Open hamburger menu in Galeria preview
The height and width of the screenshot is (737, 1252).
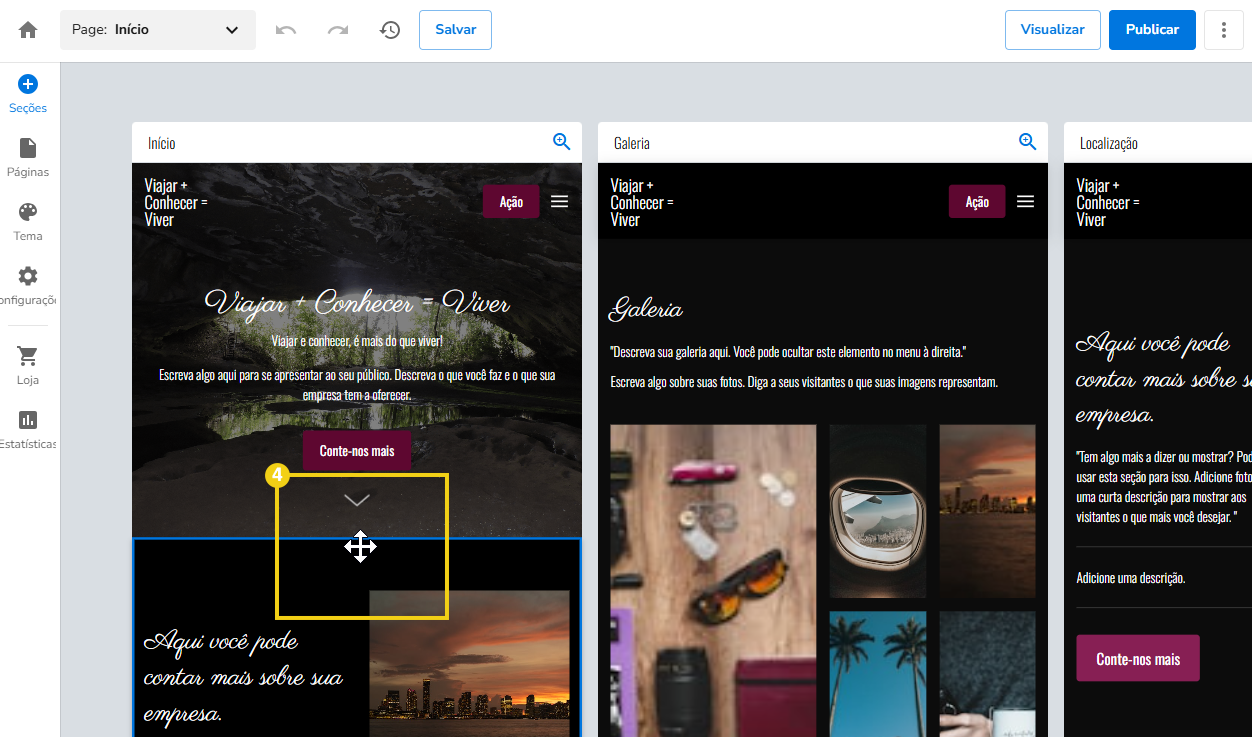point(1025,201)
